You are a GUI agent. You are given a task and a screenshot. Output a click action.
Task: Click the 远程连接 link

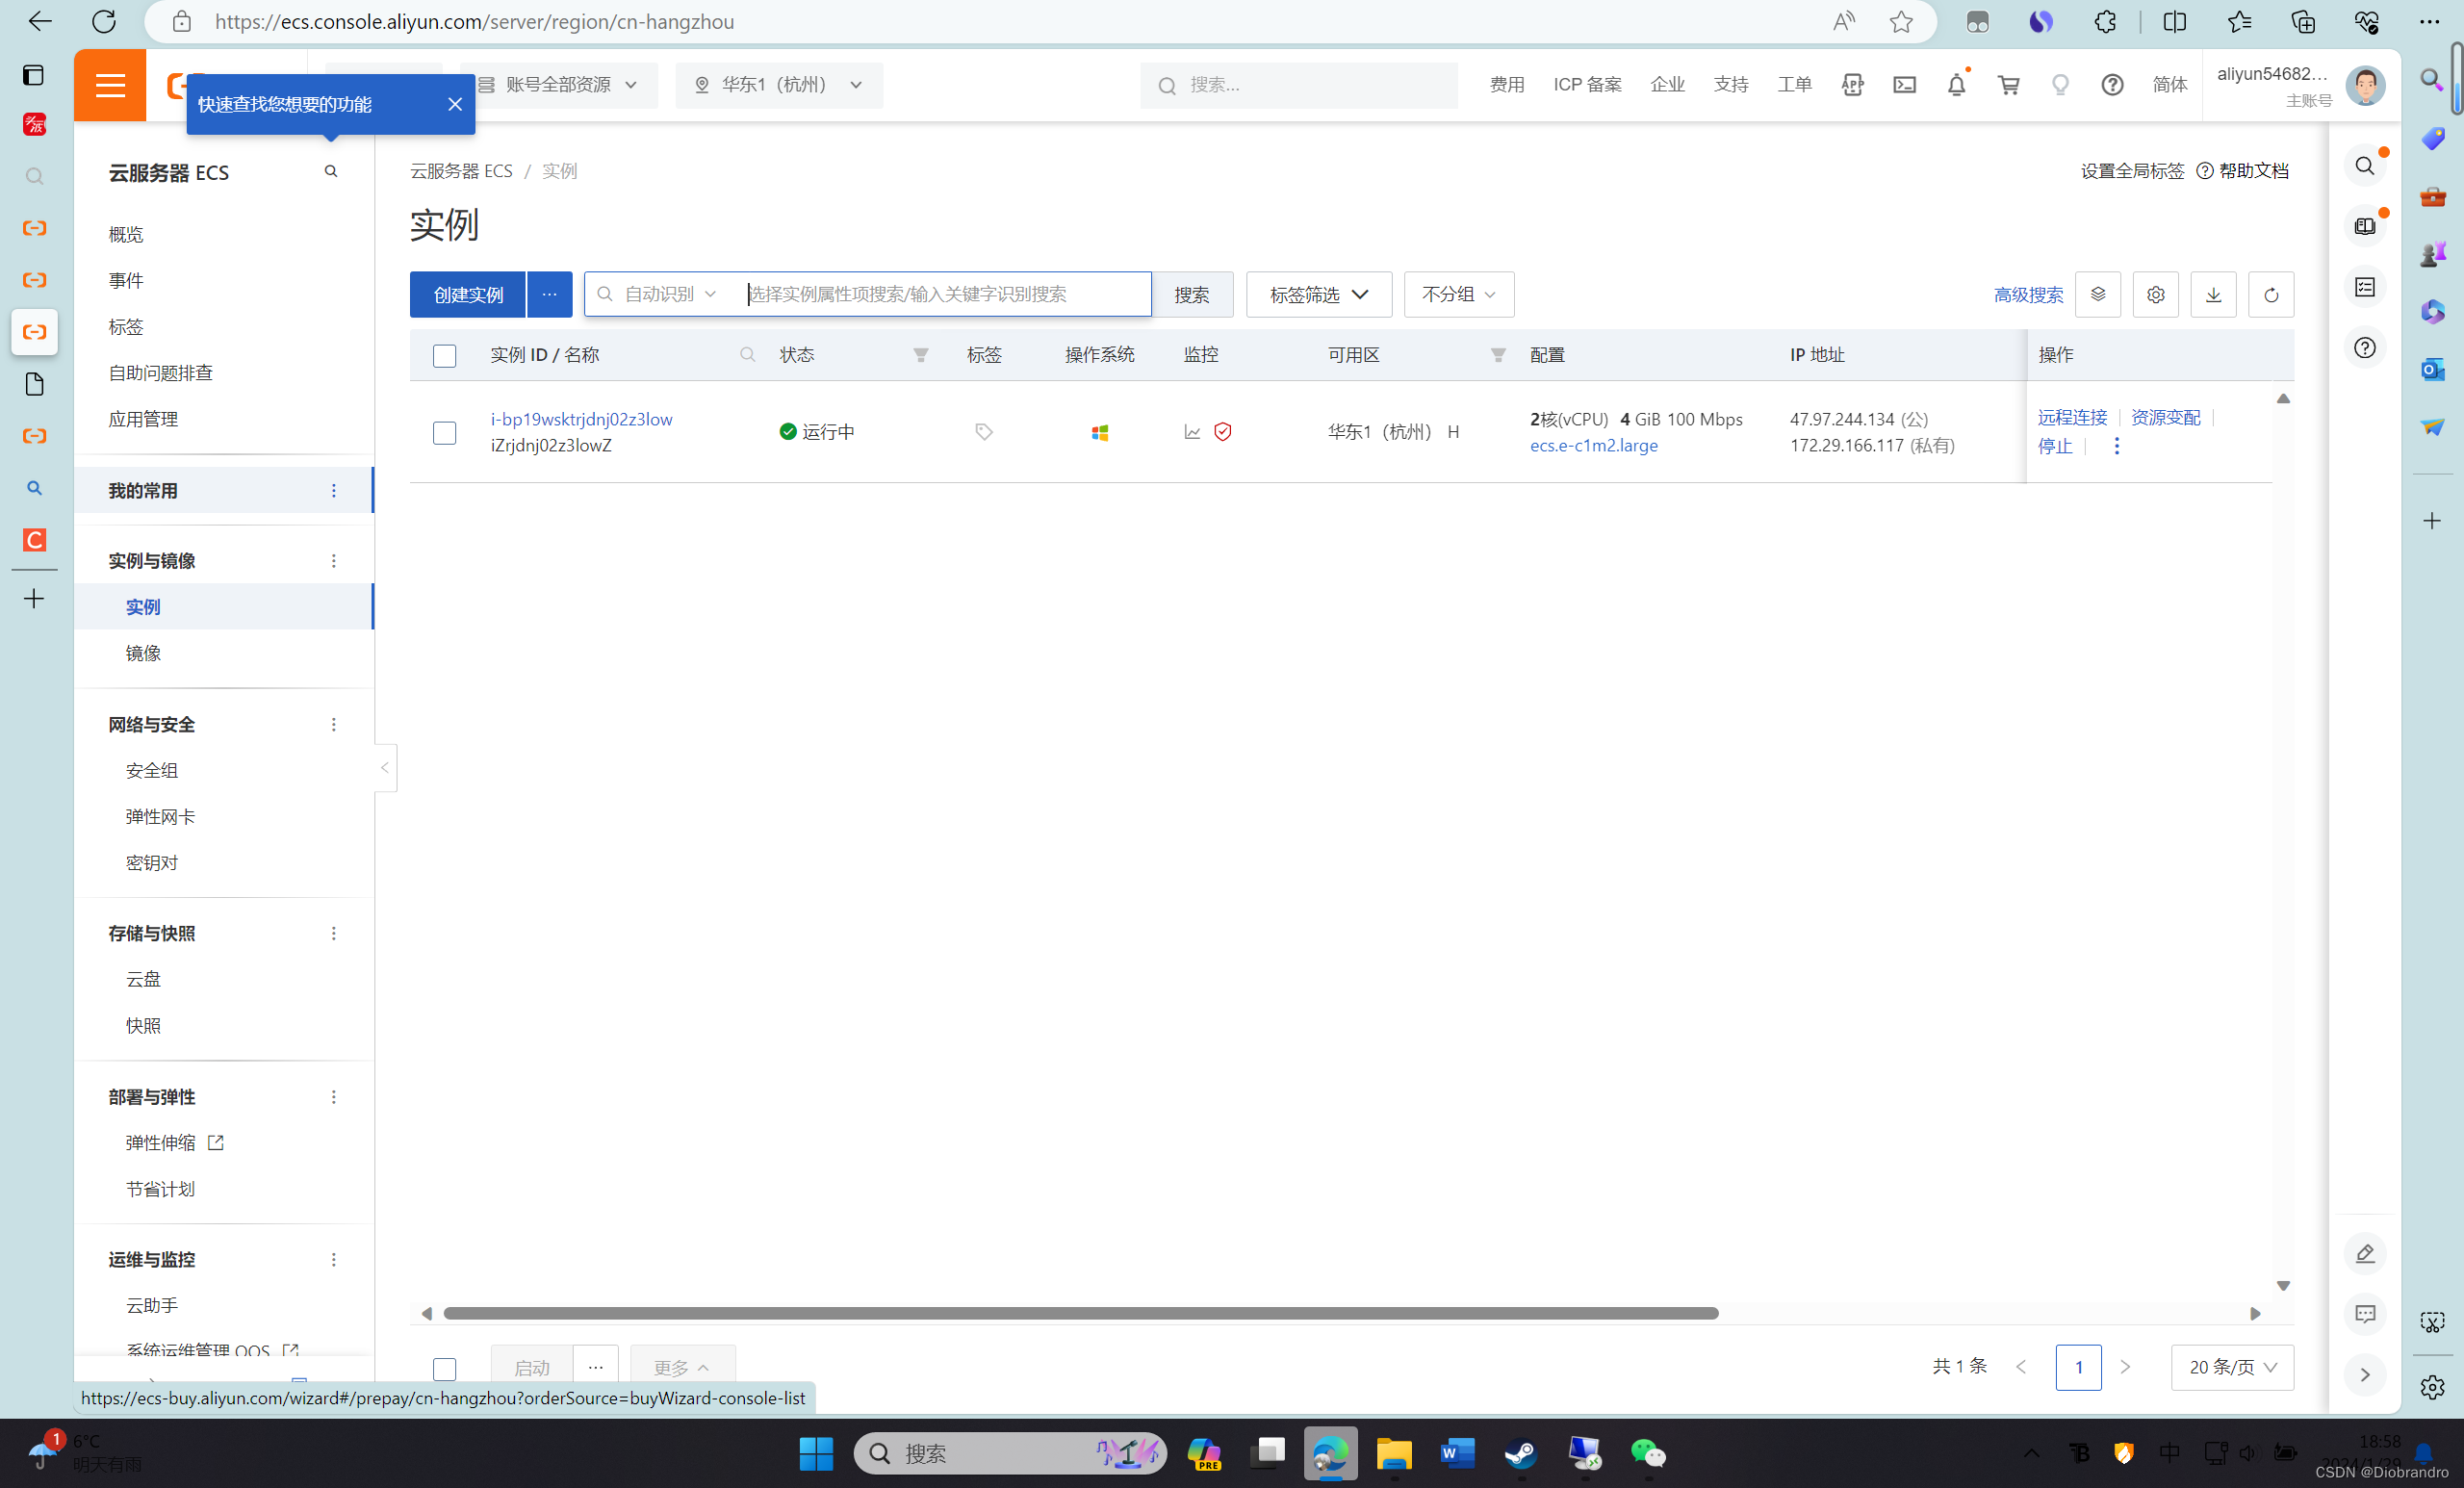(x=2071, y=418)
